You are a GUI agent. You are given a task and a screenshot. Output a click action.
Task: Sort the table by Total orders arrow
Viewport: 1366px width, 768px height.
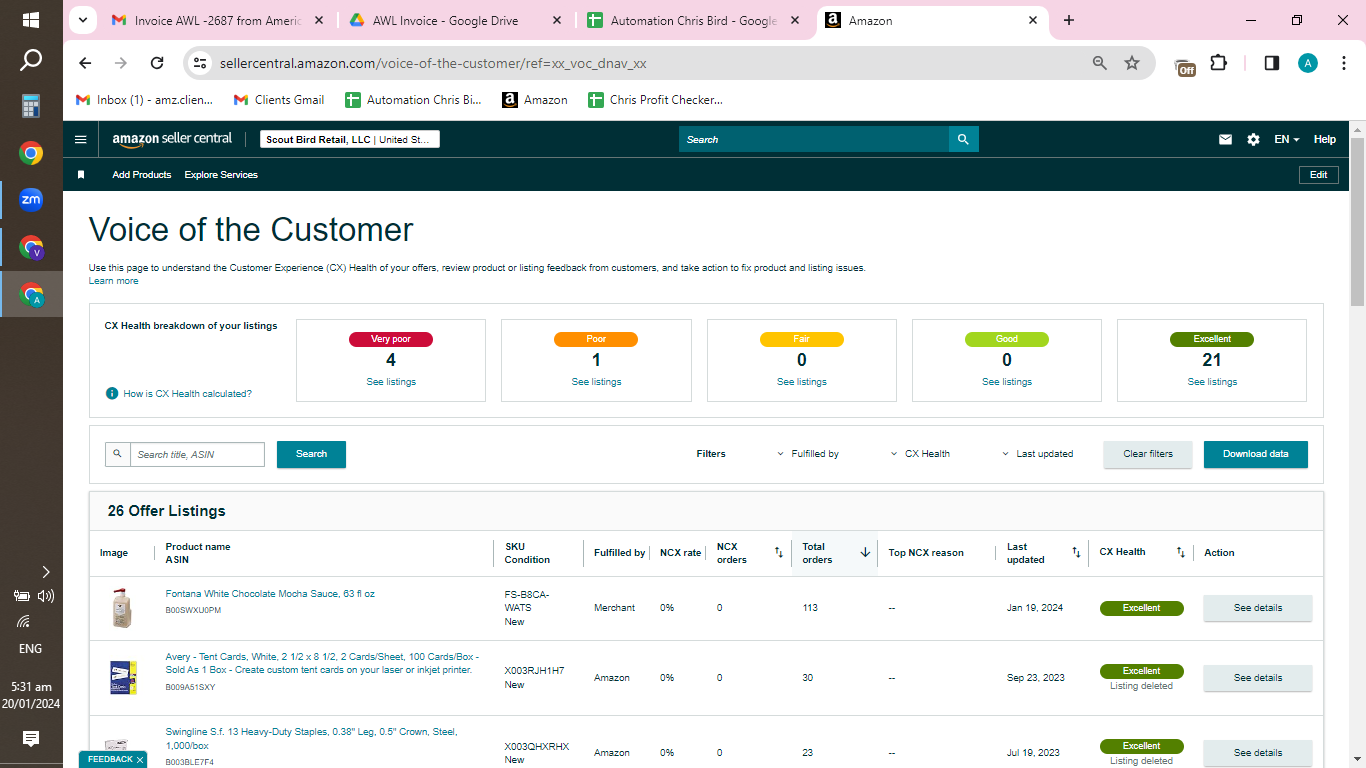[x=865, y=552]
